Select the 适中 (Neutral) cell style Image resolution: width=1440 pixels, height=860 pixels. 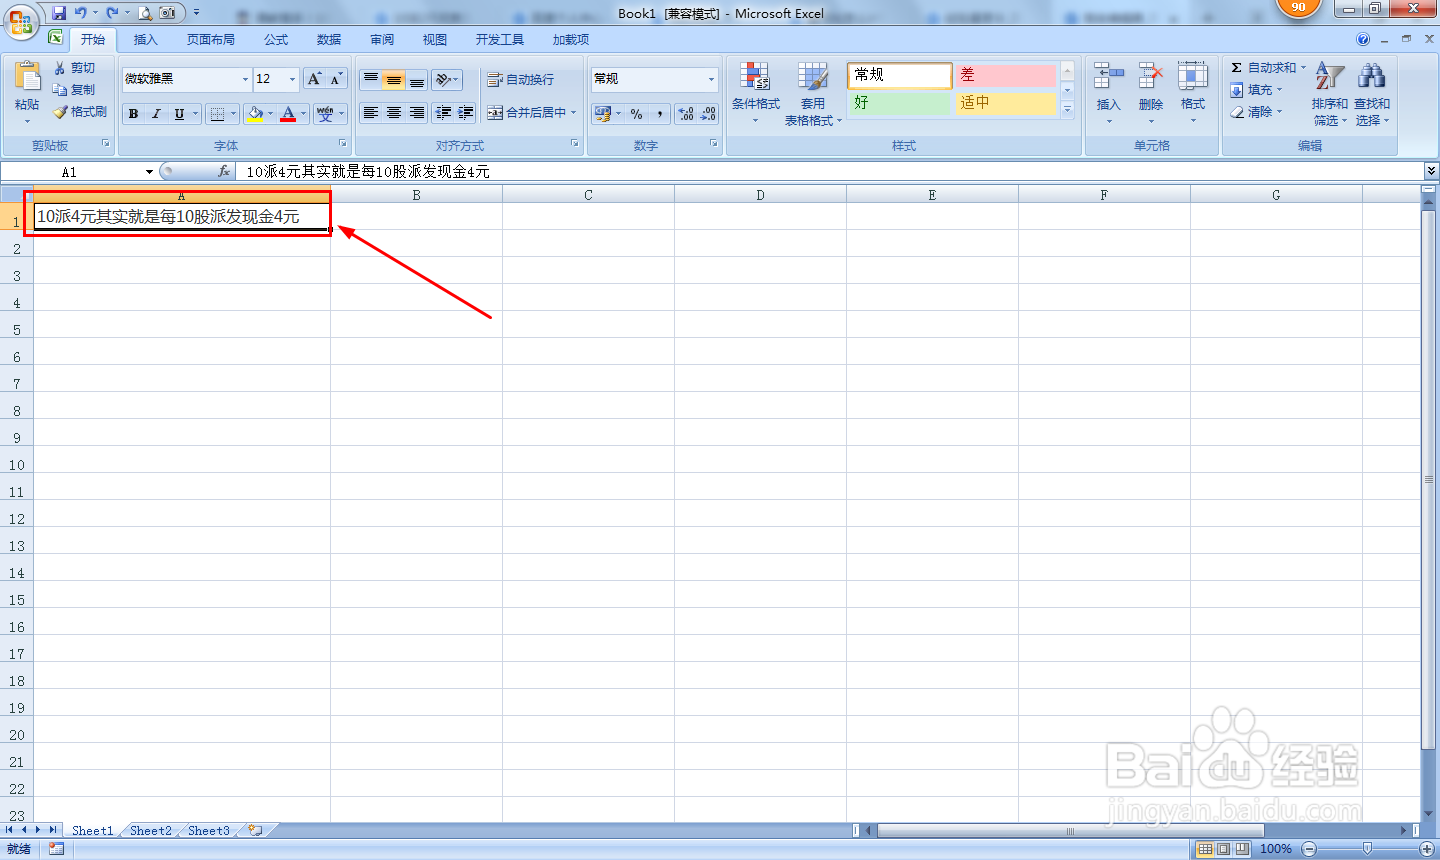(x=1005, y=103)
